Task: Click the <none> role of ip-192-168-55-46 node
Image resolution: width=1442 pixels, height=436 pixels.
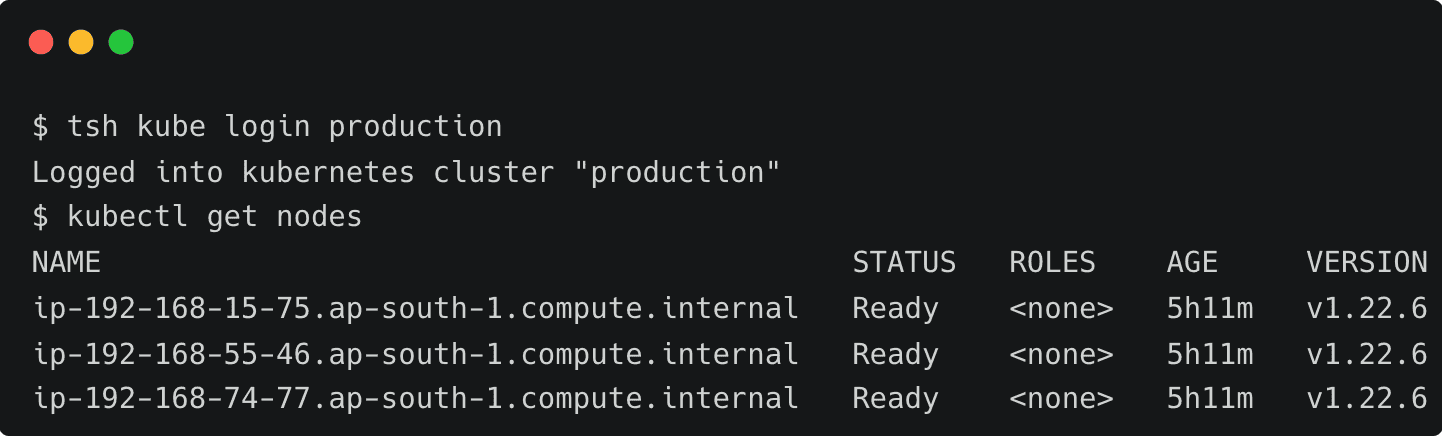Action: click(x=1061, y=354)
